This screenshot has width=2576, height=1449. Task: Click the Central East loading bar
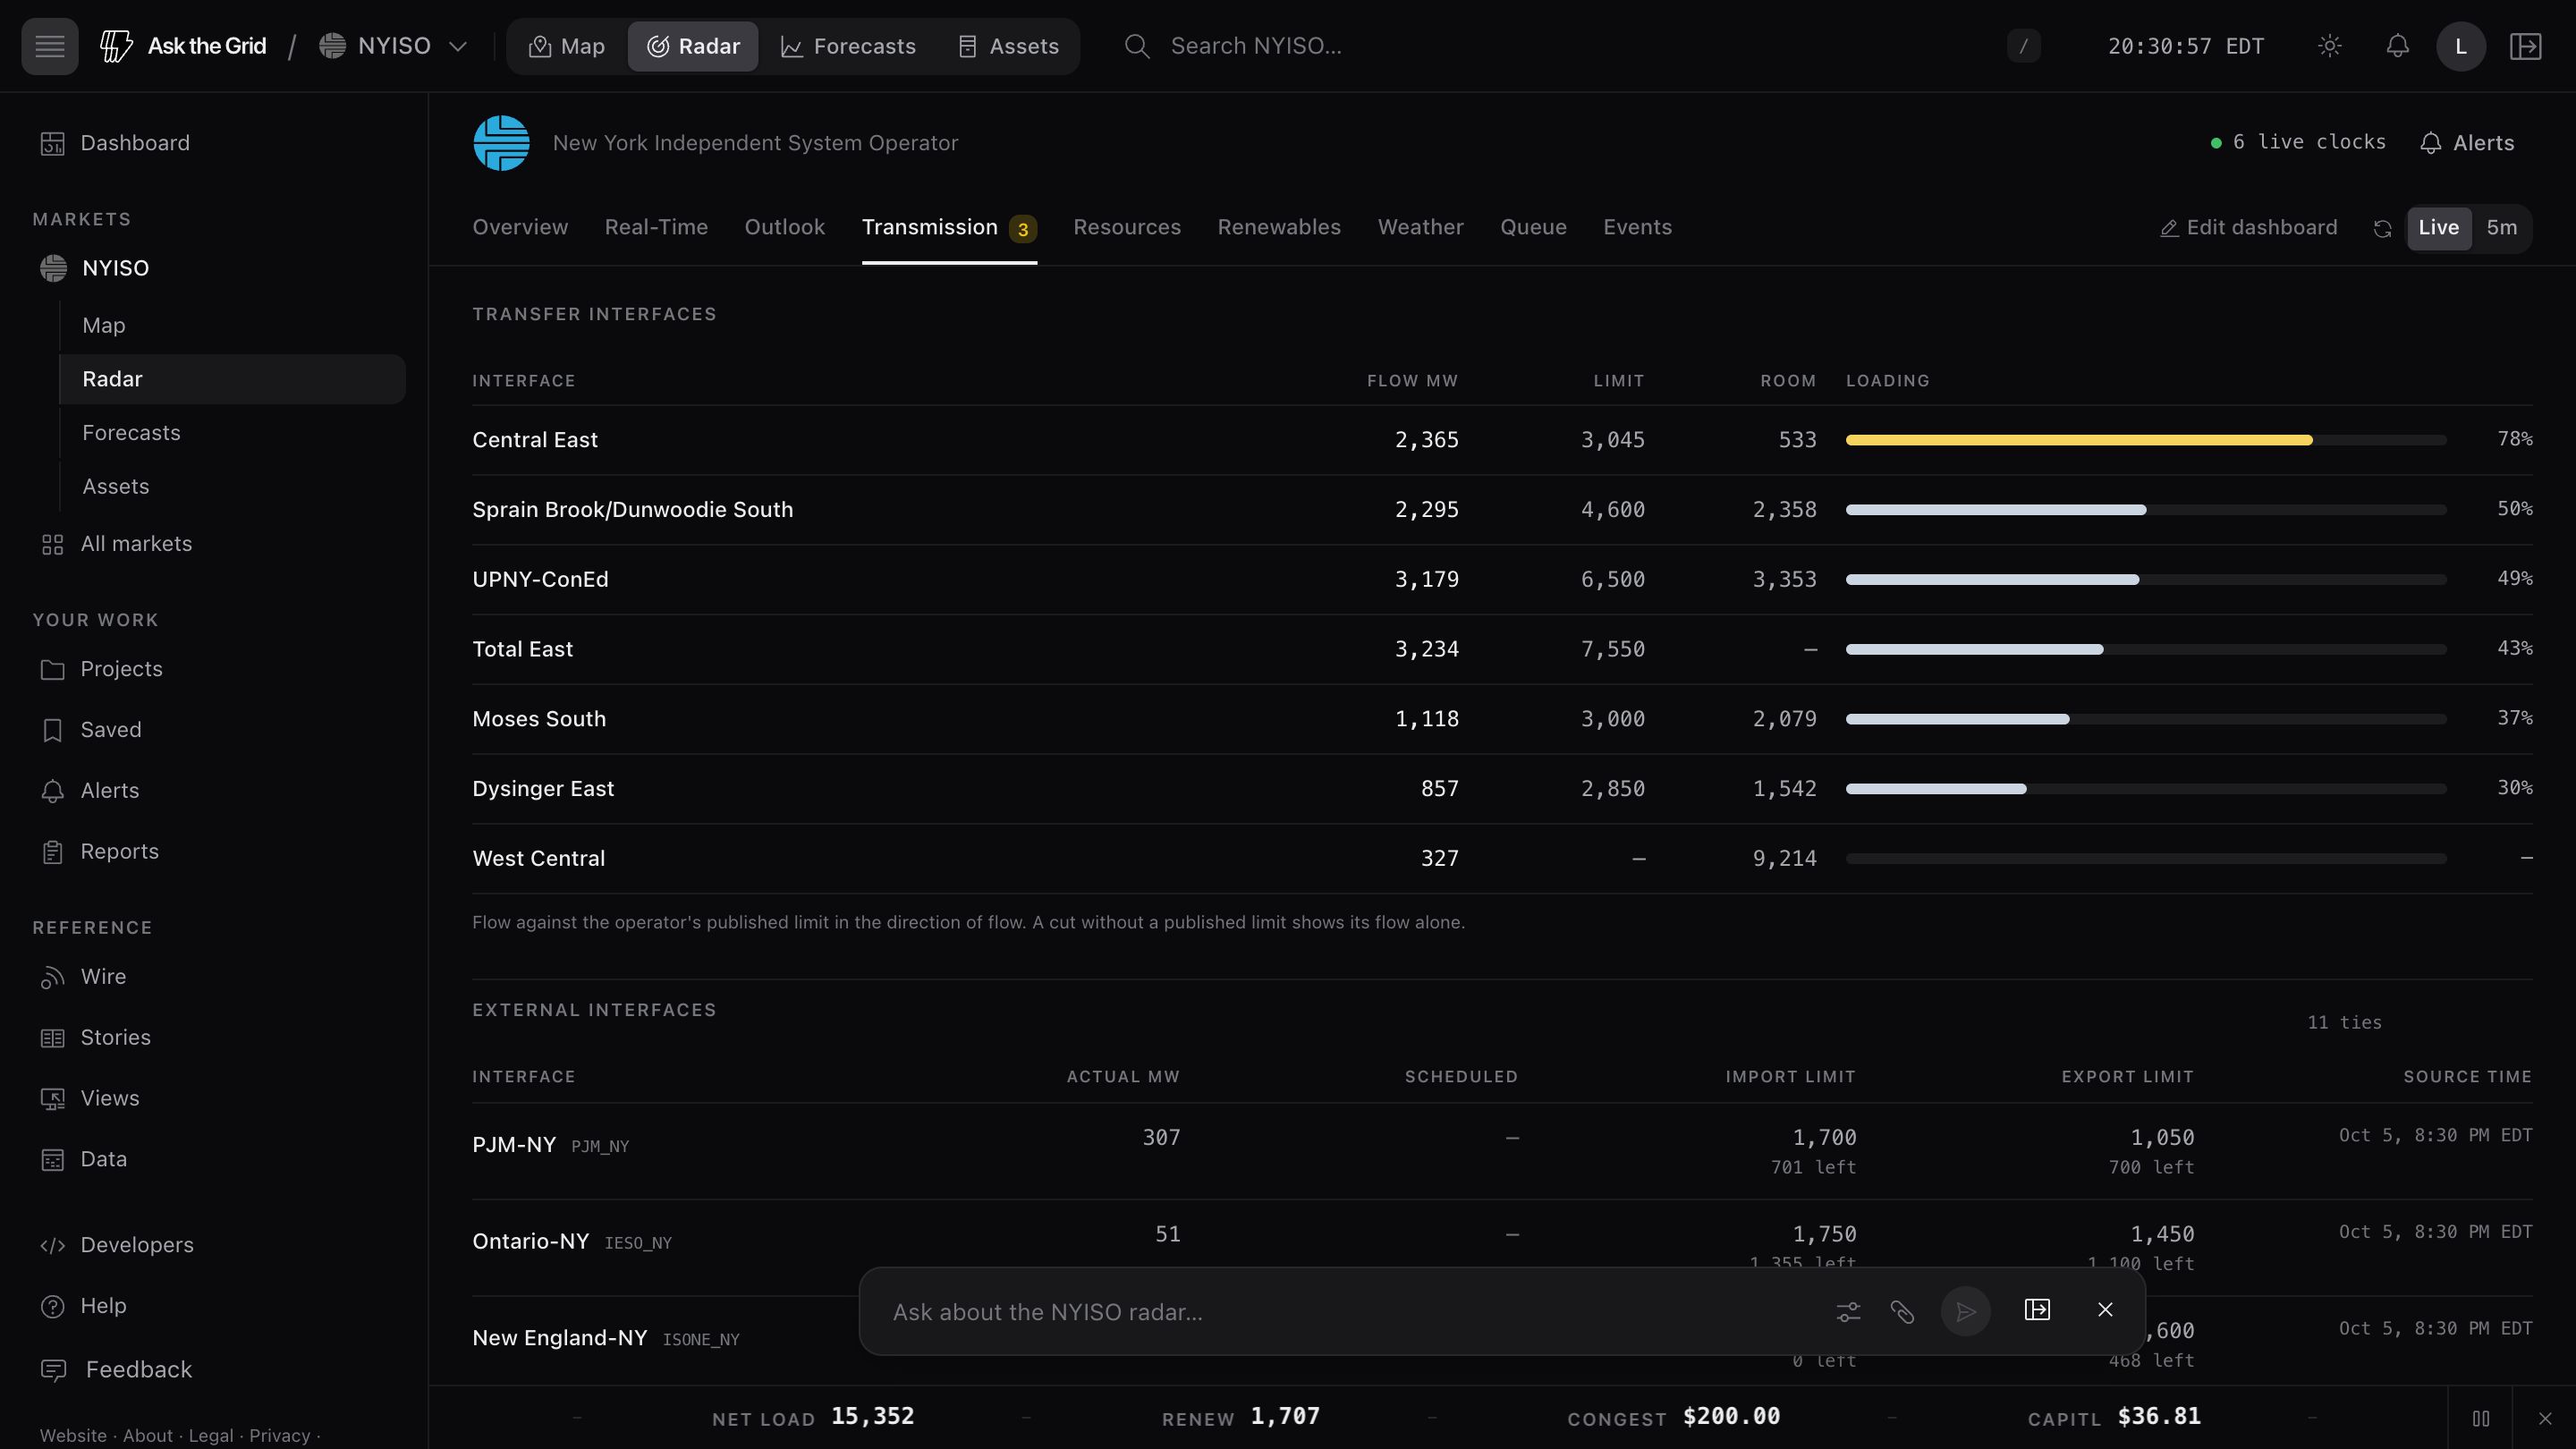(x=2146, y=440)
